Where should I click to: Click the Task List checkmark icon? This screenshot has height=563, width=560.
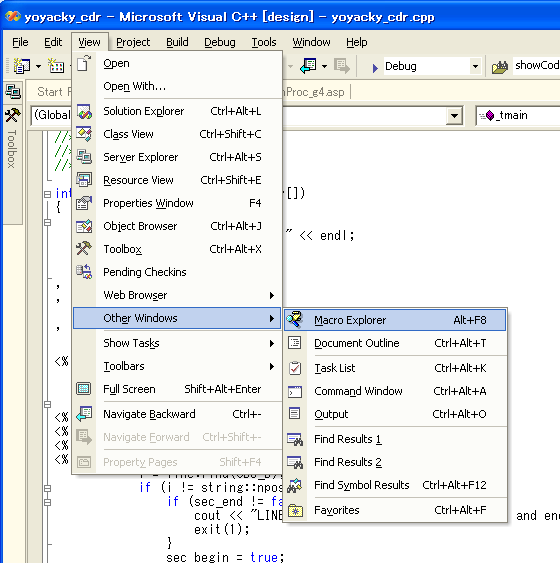click(295, 368)
